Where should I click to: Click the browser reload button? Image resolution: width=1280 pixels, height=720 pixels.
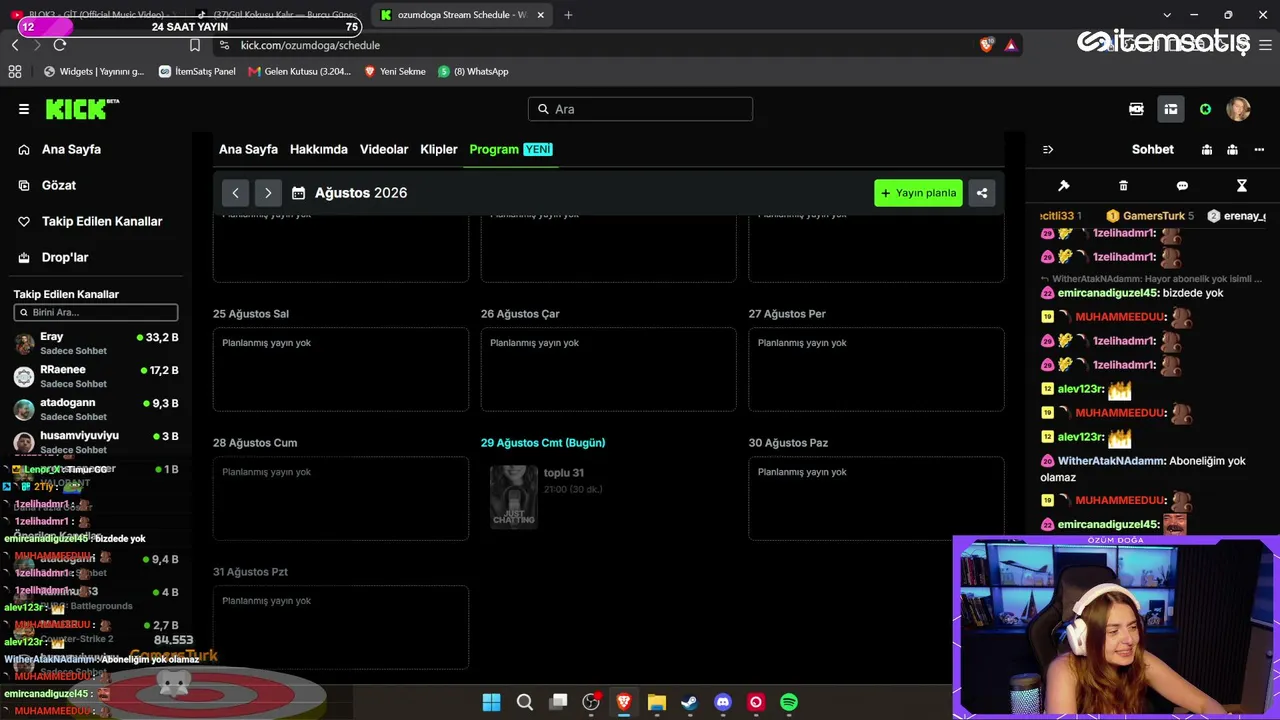[x=60, y=45]
